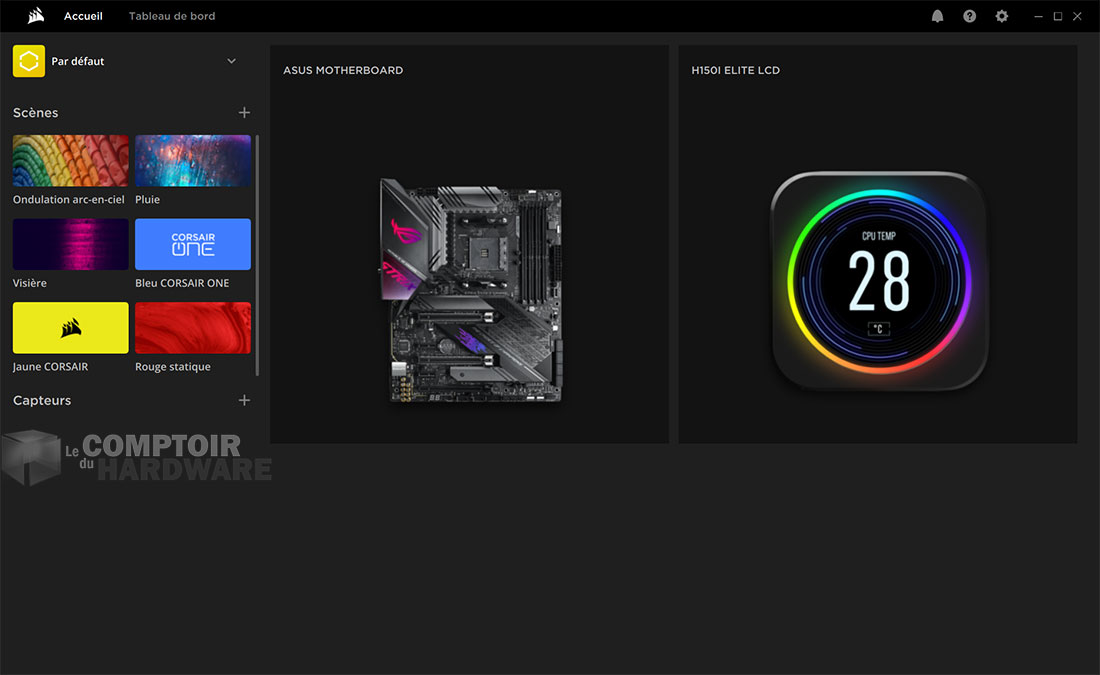Close the iCUE window

[x=1078, y=16]
